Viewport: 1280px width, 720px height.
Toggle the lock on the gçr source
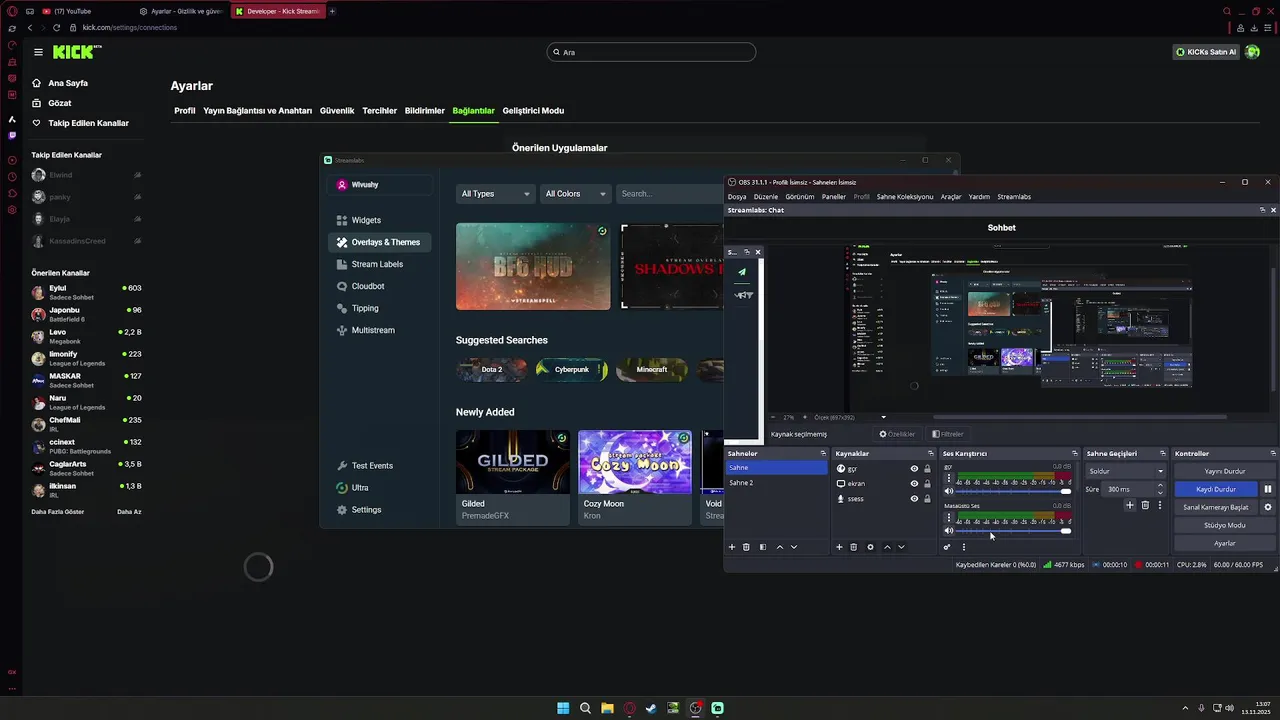pyautogui.click(x=927, y=468)
